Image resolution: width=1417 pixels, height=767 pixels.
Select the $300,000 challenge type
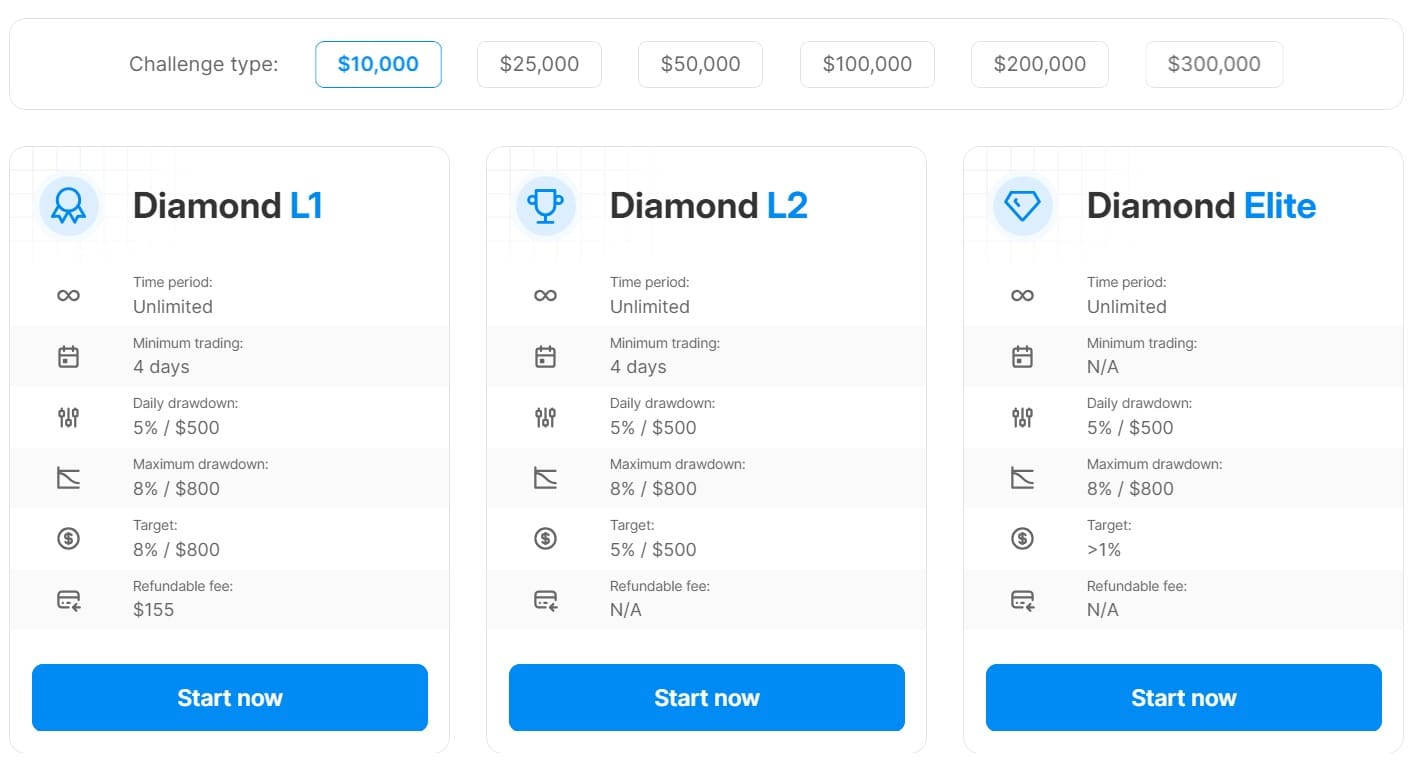pos(1213,64)
